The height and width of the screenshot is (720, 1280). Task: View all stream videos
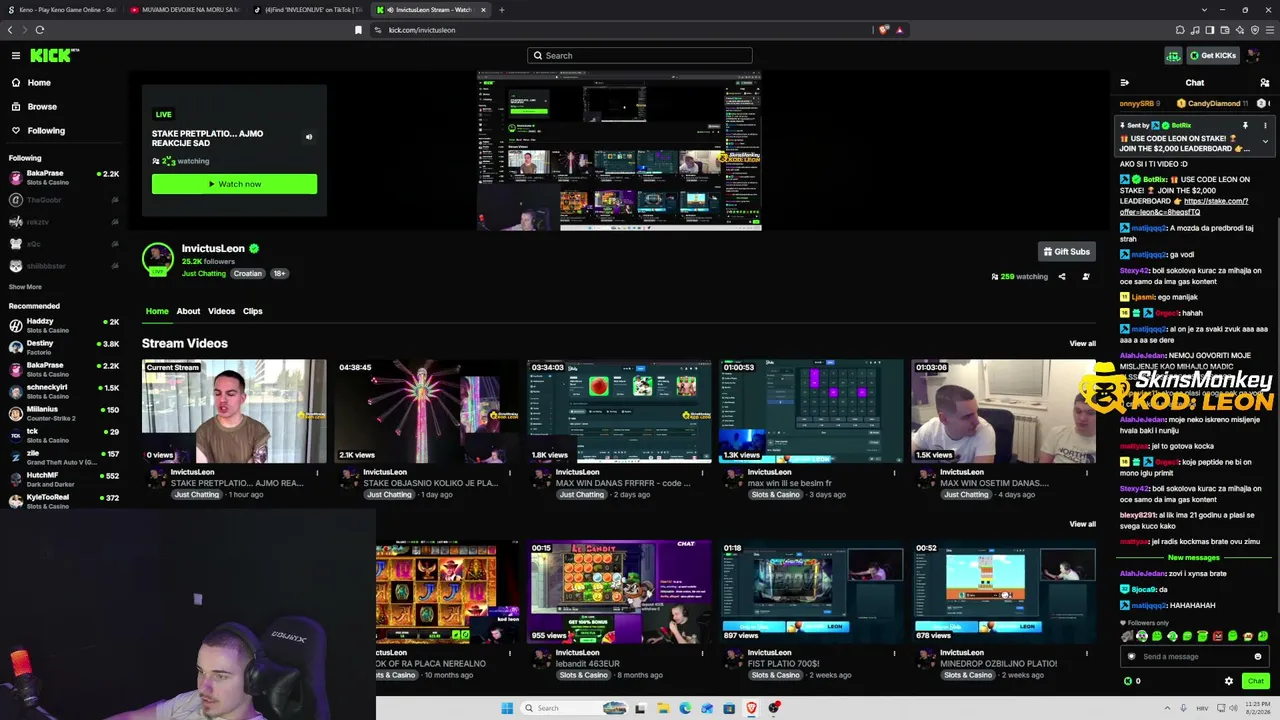pyautogui.click(x=1082, y=343)
